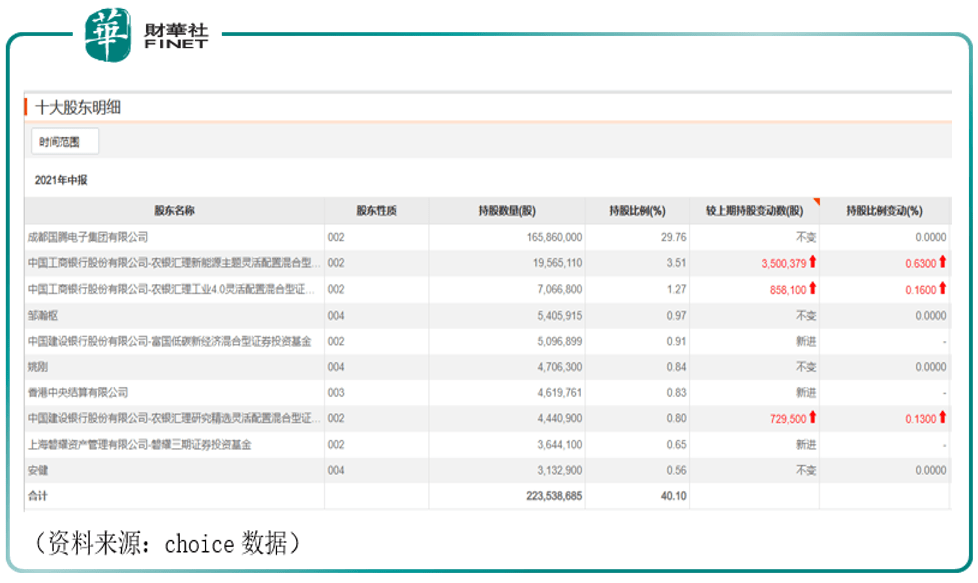Open shareholder 香港中央结算有限公司
978x583 pixels.
click(79, 392)
